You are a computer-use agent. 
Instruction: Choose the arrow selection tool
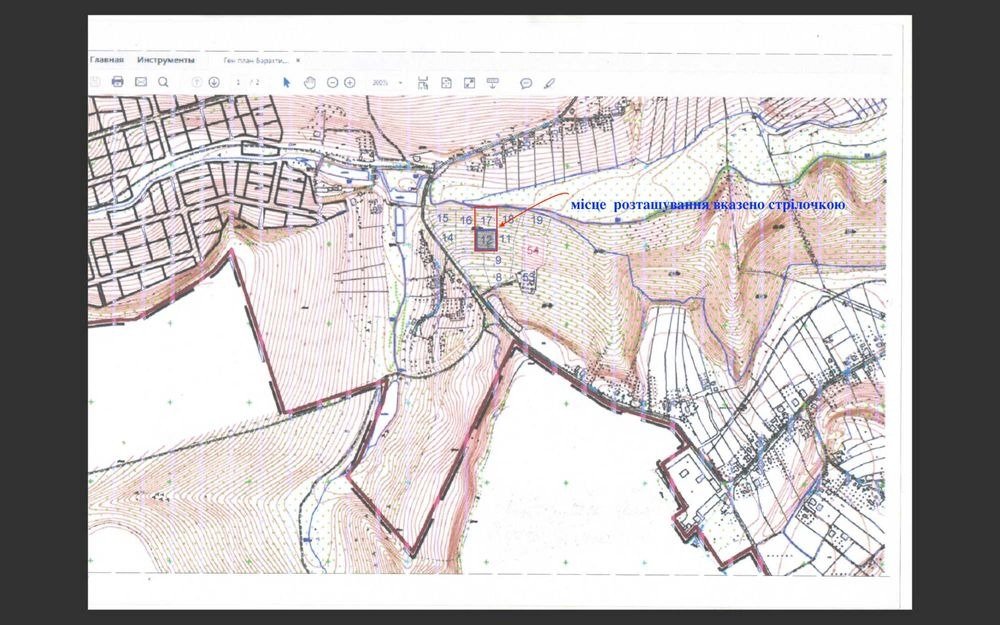(x=287, y=82)
